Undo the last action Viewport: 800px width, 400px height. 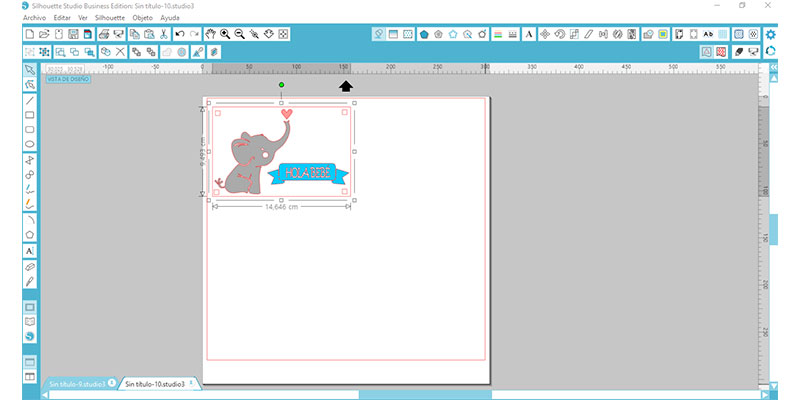[x=180, y=34]
